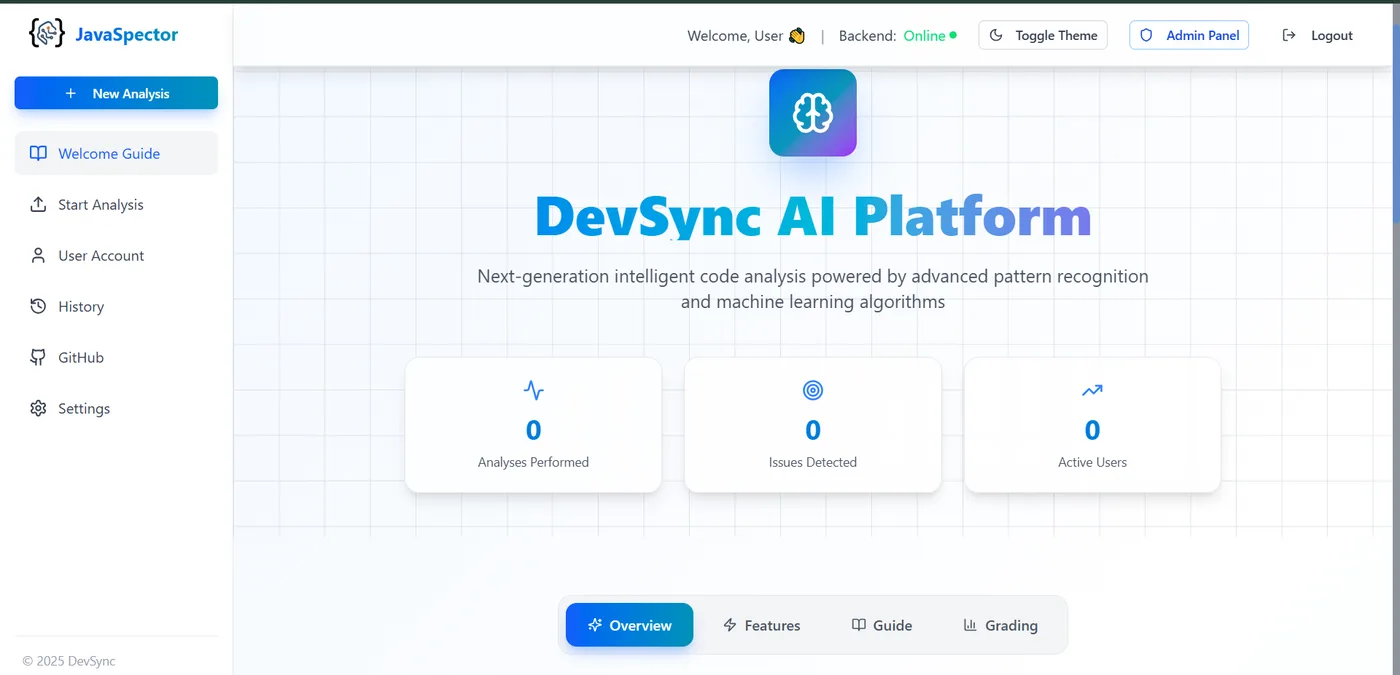Viewport: 1400px width, 675px height.
Task: Click the brain logo tile above the title
Action: point(813,113)
